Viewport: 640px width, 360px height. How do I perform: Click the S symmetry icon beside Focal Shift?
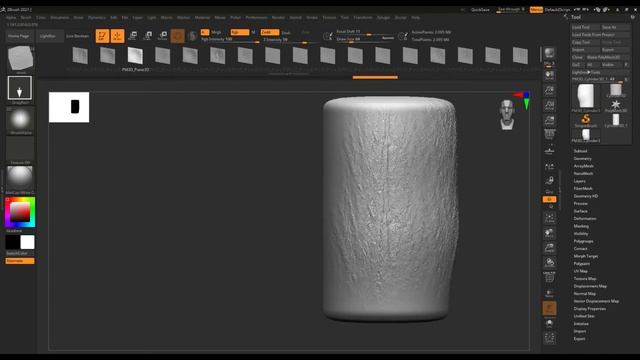point(327,36)
